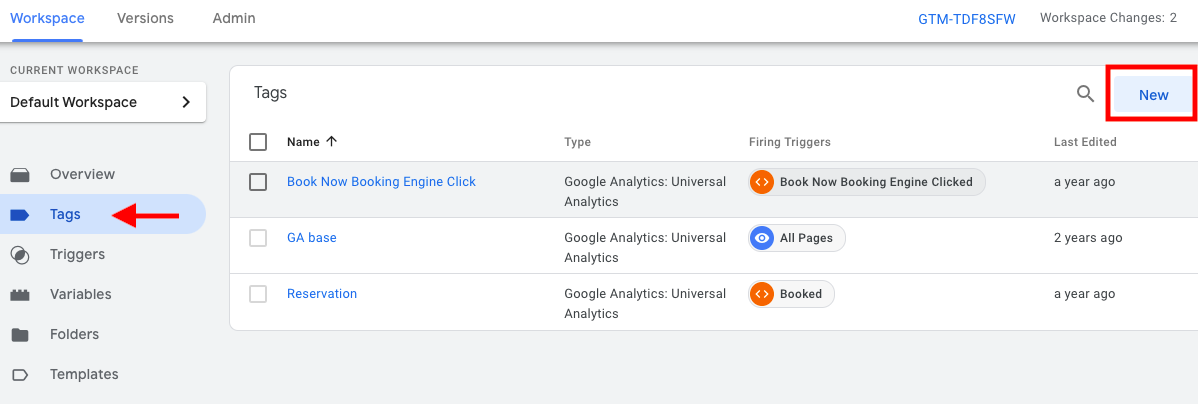This screenshot has width=1198, height=404.
Task: Click the orange Booked trigger icon
Action: pos(761,294)
